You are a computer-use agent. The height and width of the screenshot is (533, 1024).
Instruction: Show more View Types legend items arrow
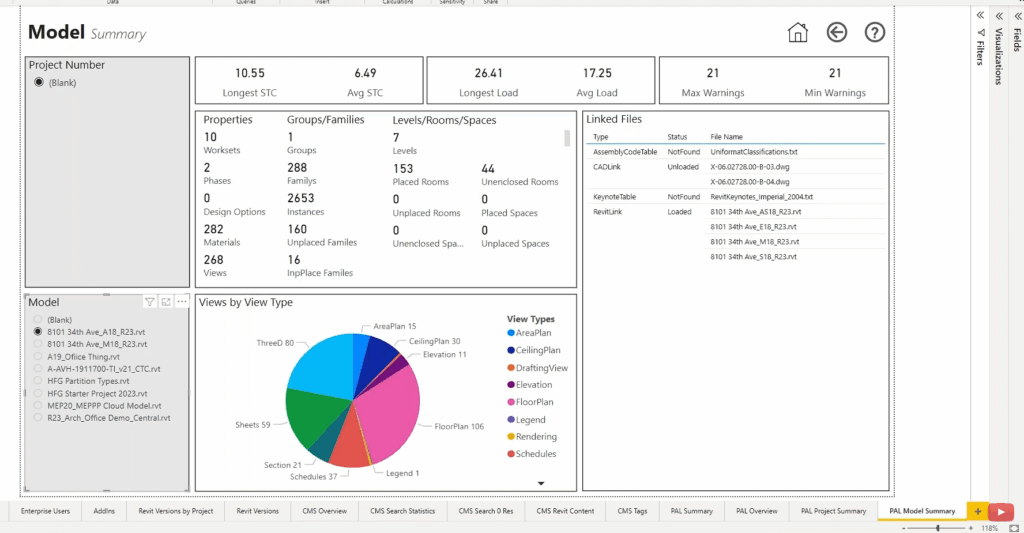541,483
